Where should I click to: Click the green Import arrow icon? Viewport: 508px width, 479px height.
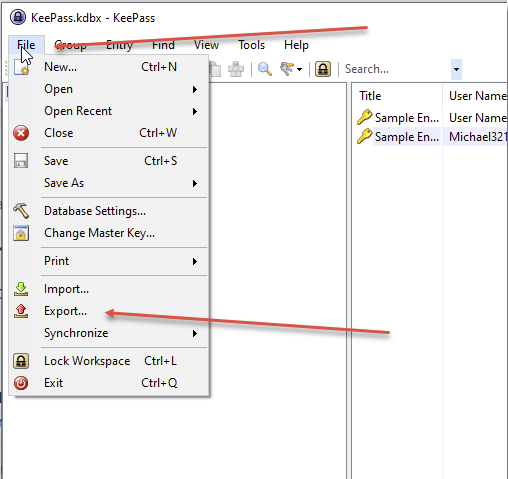coord(21,289)
